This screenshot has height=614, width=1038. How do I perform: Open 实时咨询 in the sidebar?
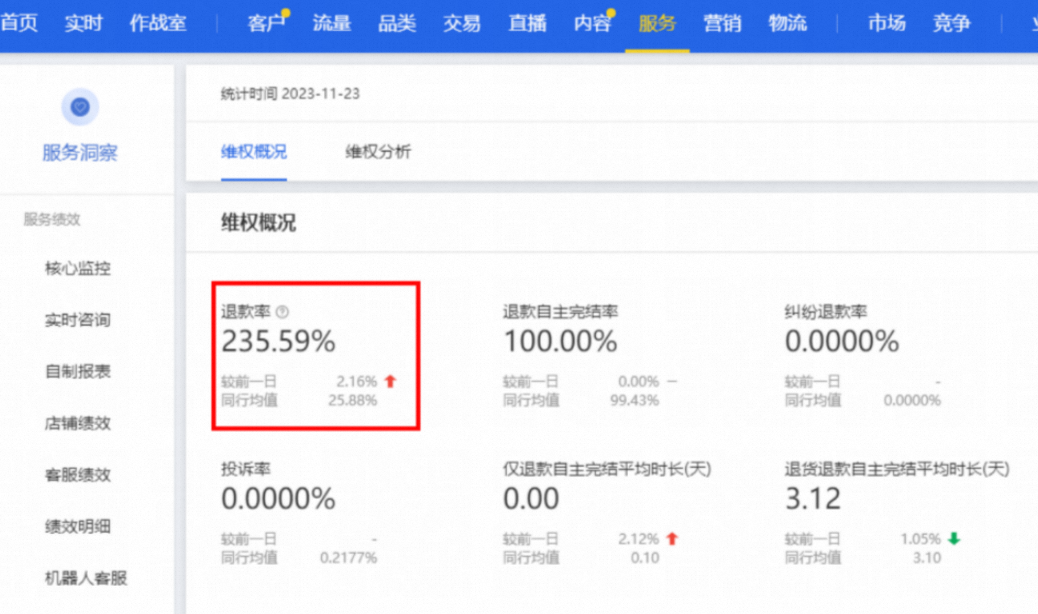(x=77, y=320)
